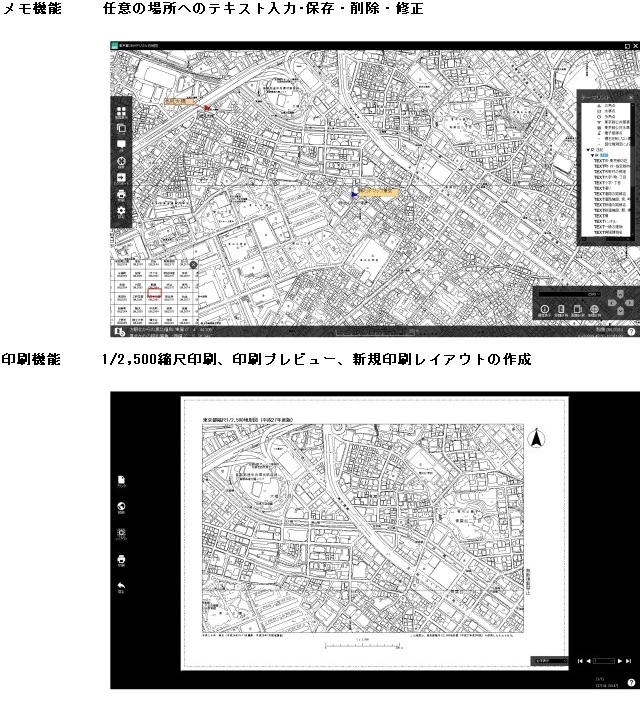Open settings gear in the map toolbar
The image size is (640, 703).
[x=121, y=210]
